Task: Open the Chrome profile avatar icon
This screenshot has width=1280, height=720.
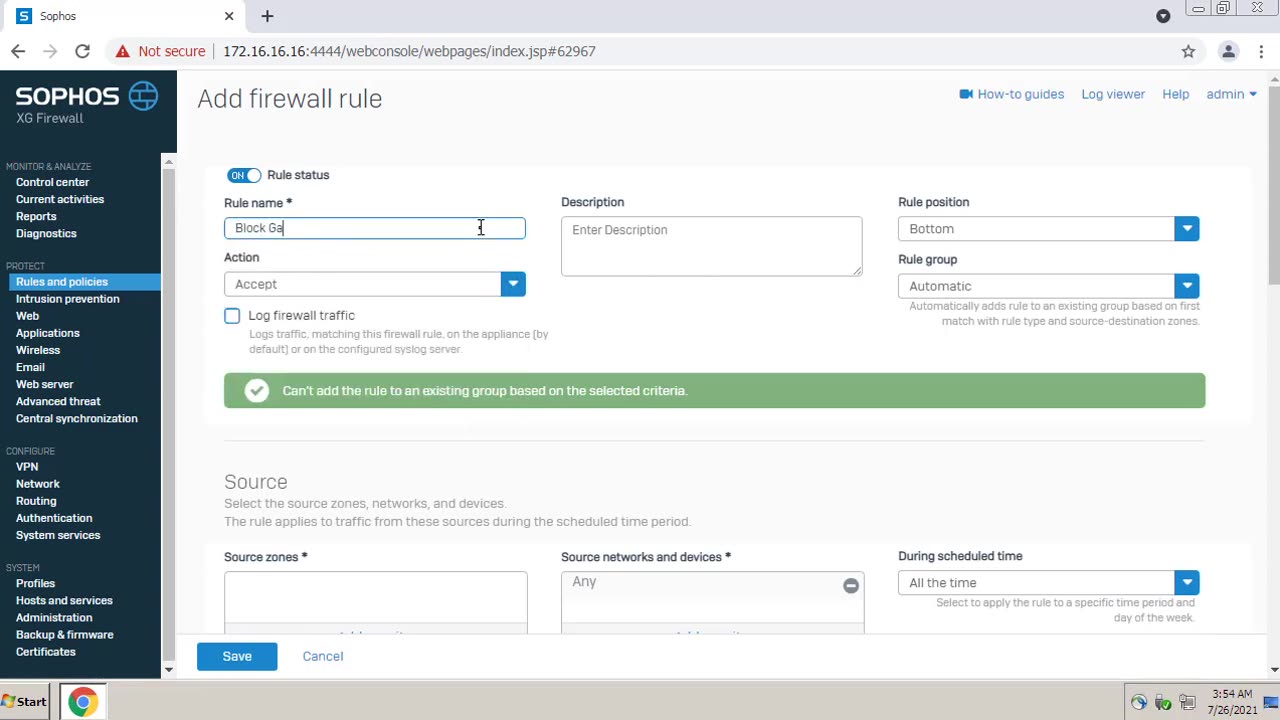Action: coord(1229,51)
